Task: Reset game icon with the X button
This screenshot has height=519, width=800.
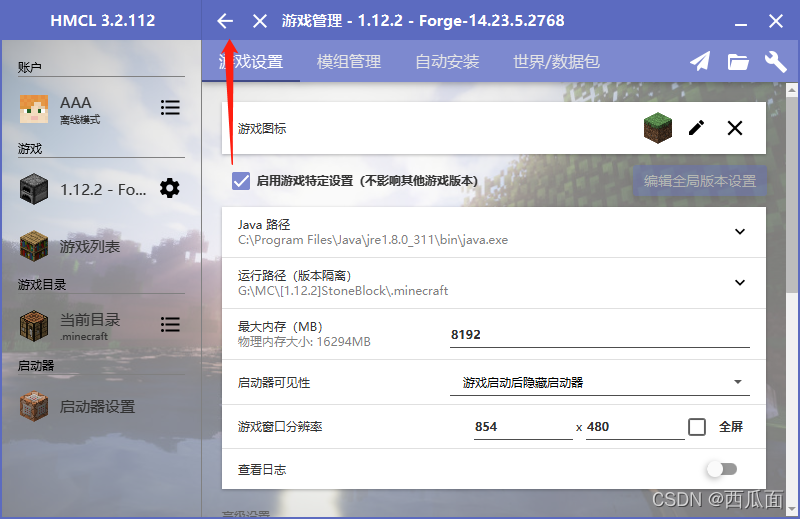Action: point(735,128)
